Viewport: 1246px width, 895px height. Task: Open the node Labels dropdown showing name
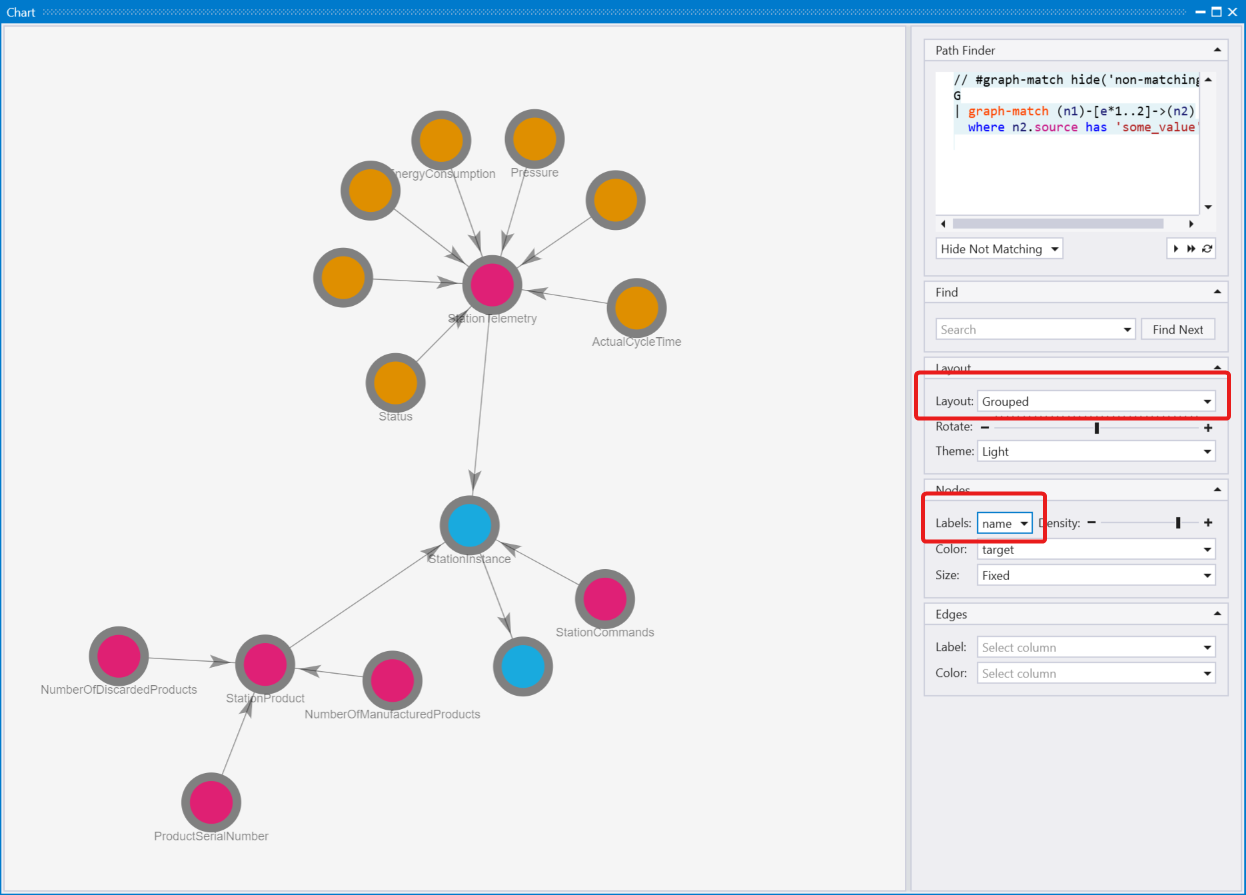coord(1004,523)
